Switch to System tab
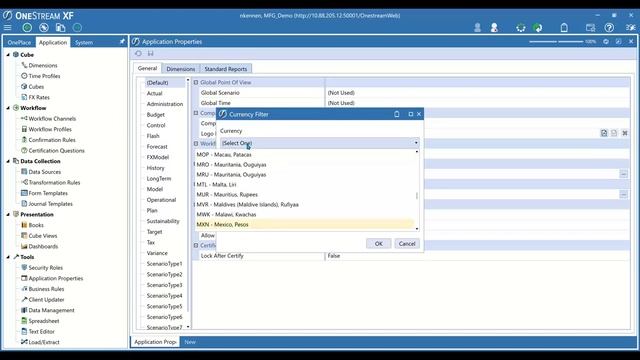The height and width of the screenshot is (360, 640). [x=84, y=42]
